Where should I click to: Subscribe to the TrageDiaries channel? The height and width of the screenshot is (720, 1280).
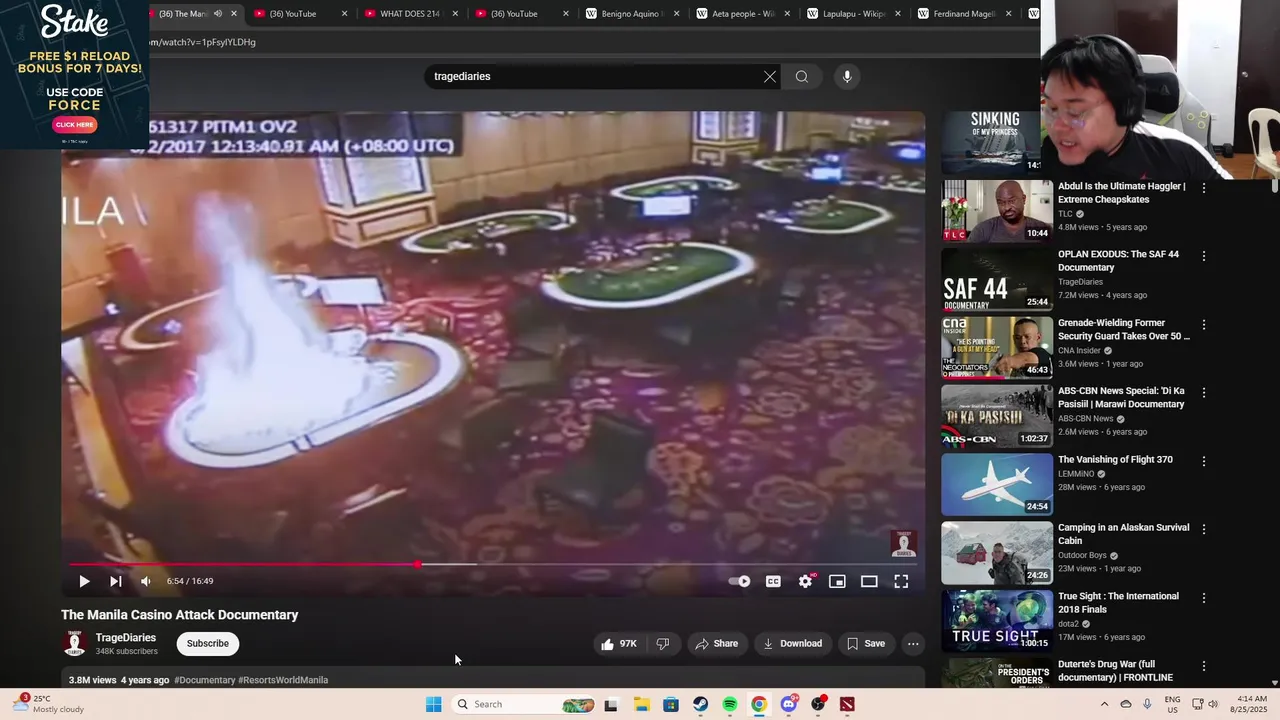click(208, 643)
